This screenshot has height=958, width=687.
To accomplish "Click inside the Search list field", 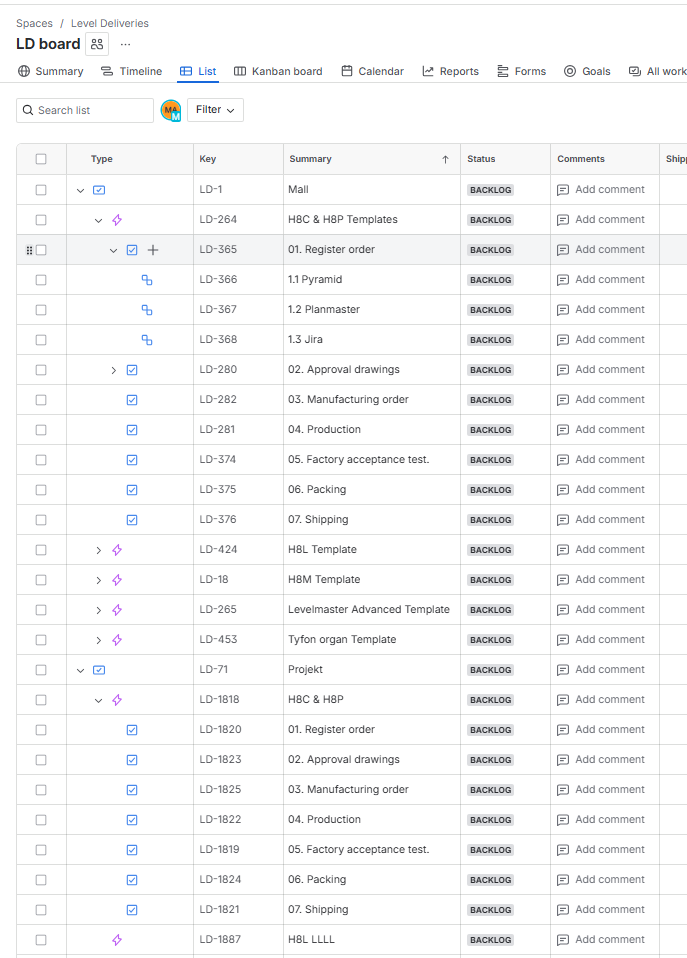I will [84, 110].
